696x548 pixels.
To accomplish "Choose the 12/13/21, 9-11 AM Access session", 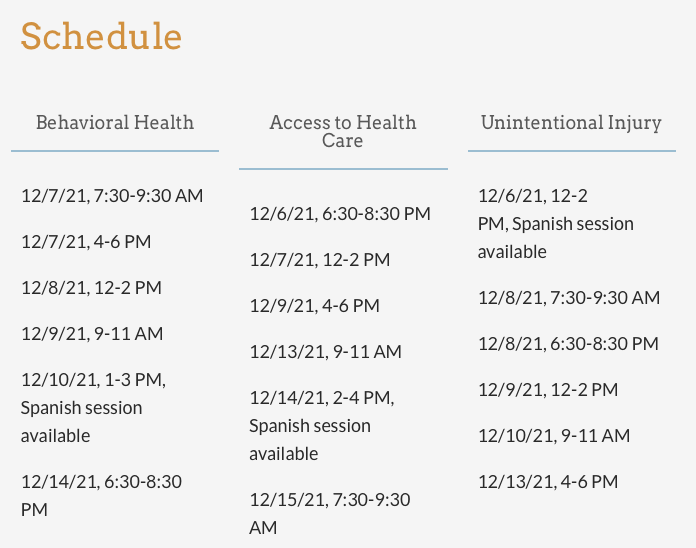I will click(325, 352).
